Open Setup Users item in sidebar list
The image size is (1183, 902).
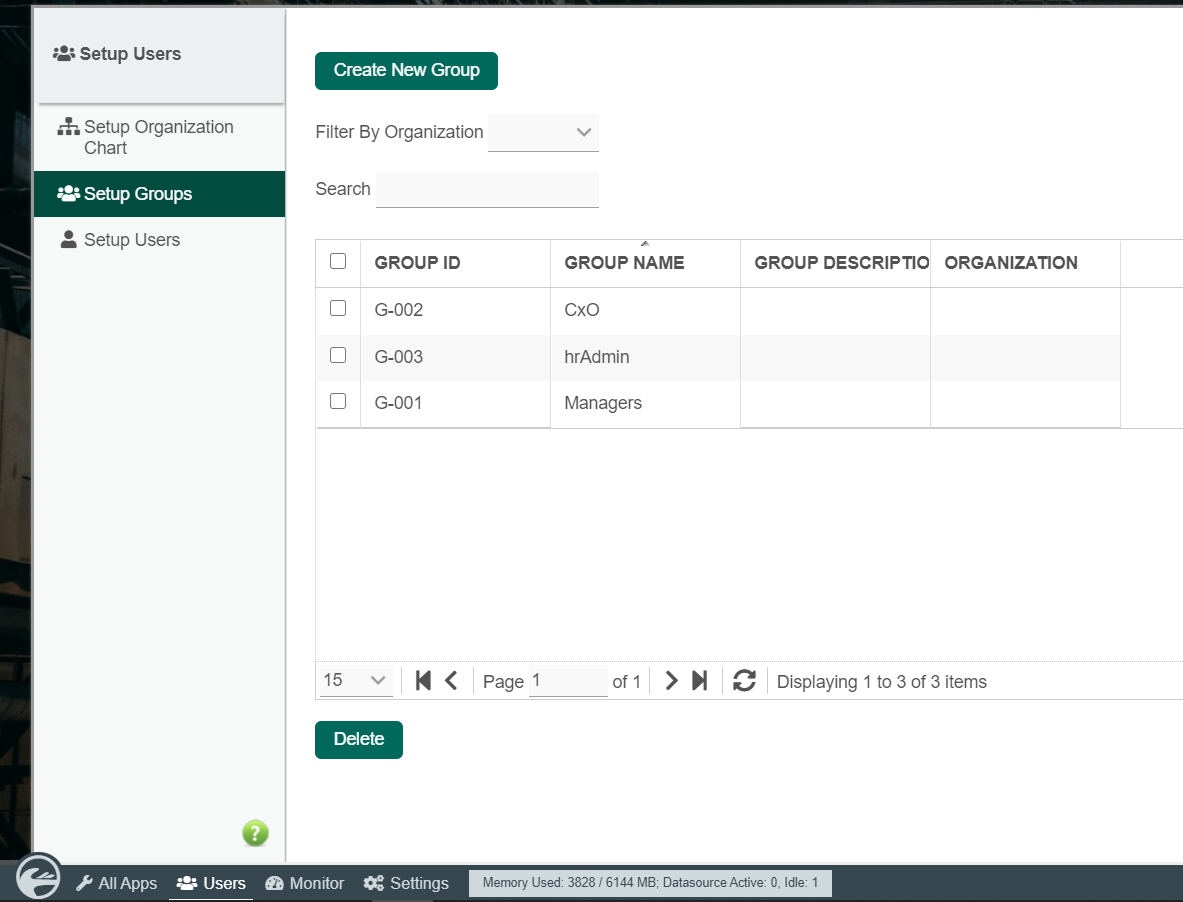pyautogui.click(x=131, y=240)
